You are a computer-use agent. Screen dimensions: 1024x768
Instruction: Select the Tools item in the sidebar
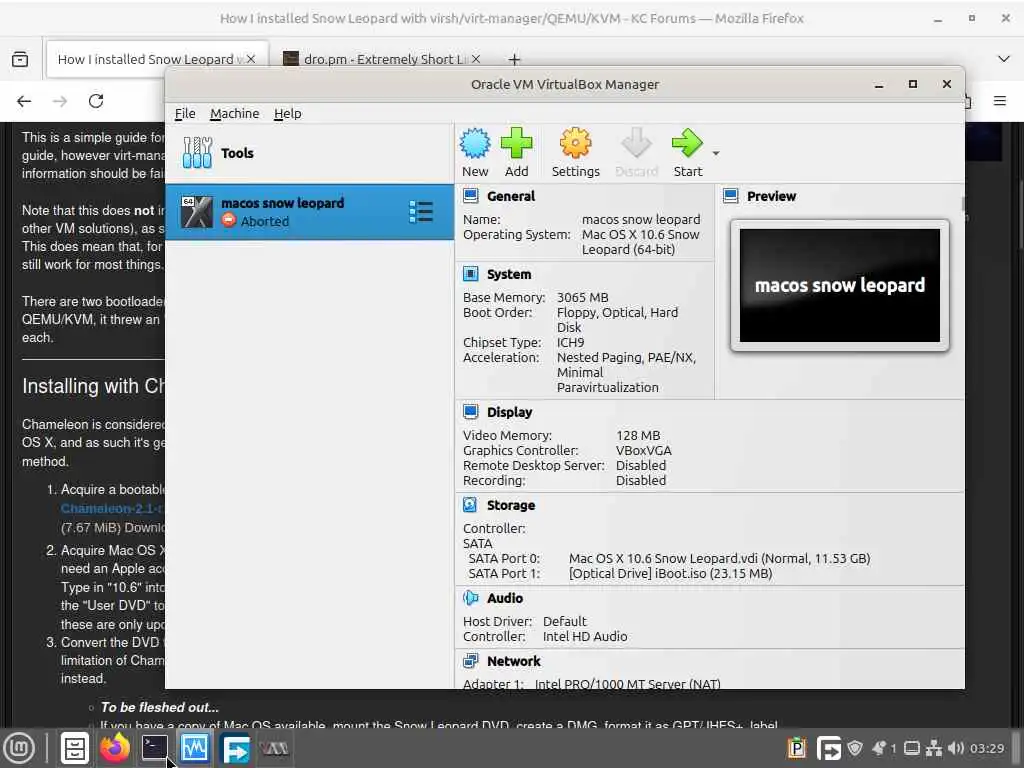tap(310, 153)
